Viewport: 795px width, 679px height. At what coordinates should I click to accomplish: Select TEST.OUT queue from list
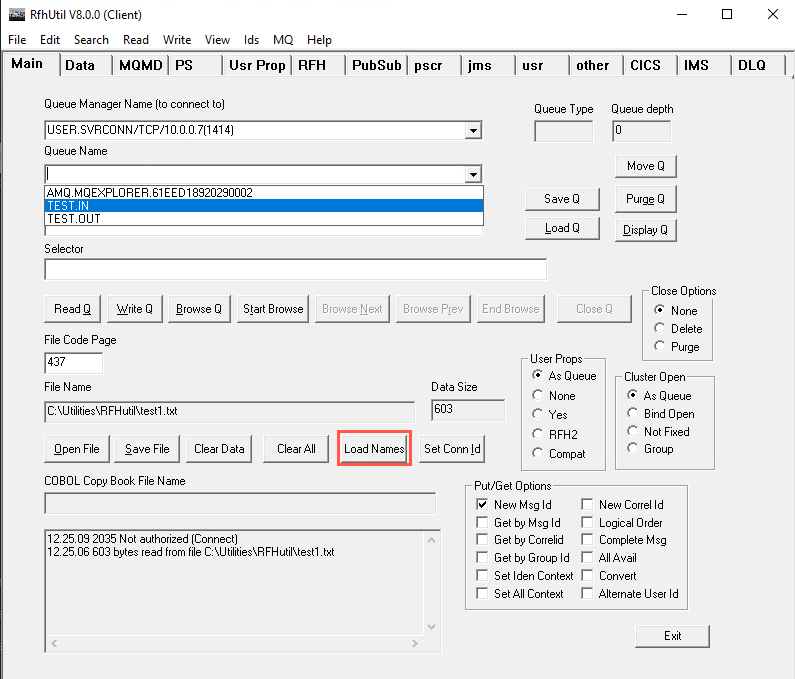tap(264, 219)
